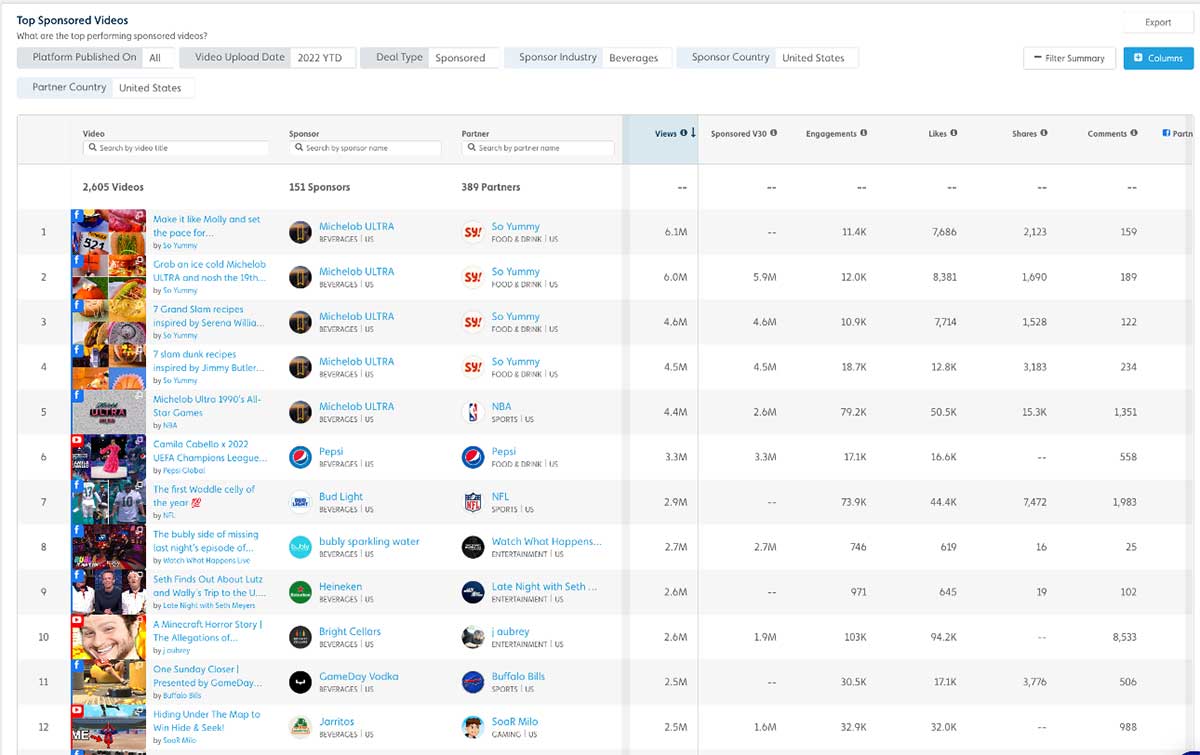Click the Michelob ULTRA logo in row 1

point(300,232)
